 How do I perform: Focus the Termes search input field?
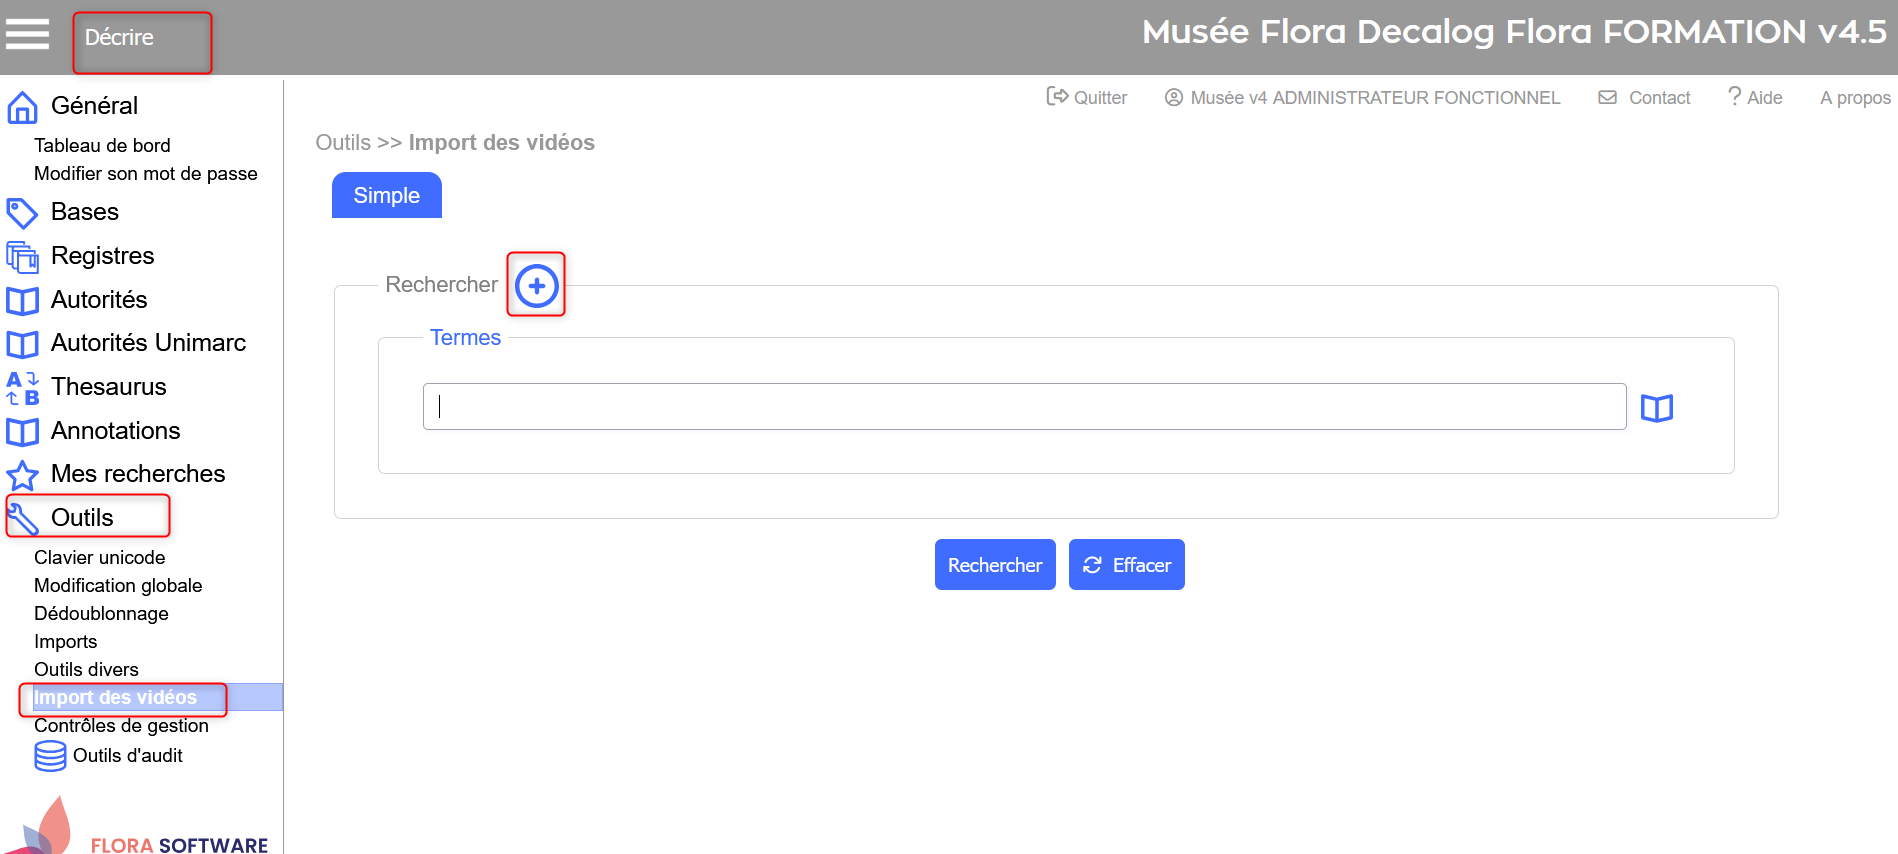tap(1024, 407)
